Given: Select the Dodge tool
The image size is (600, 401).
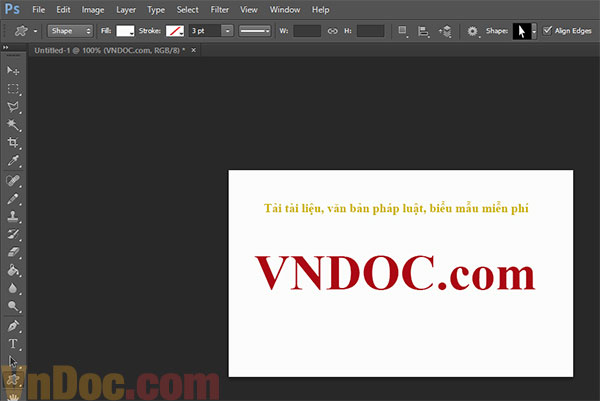Looking at the screenshot, I should (13, 306).
